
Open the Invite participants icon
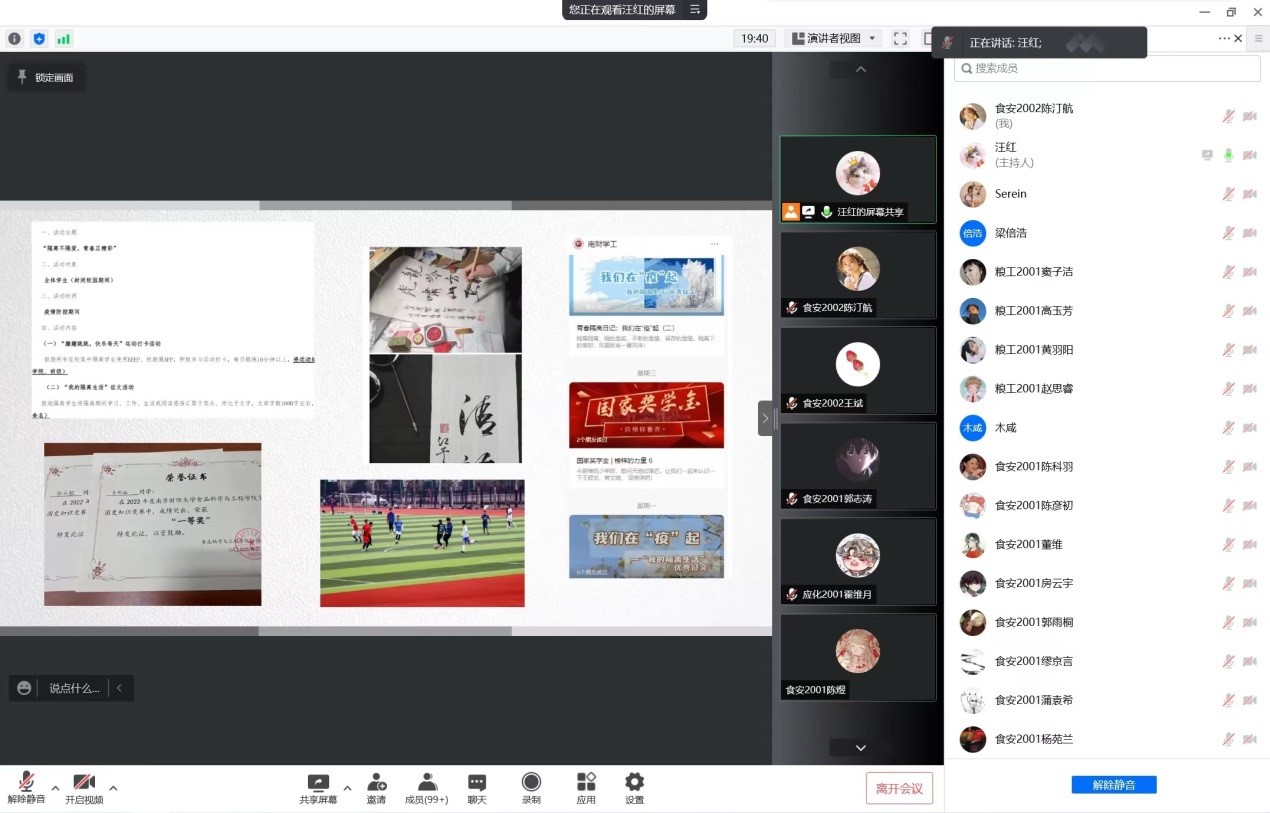click(376, 783)
